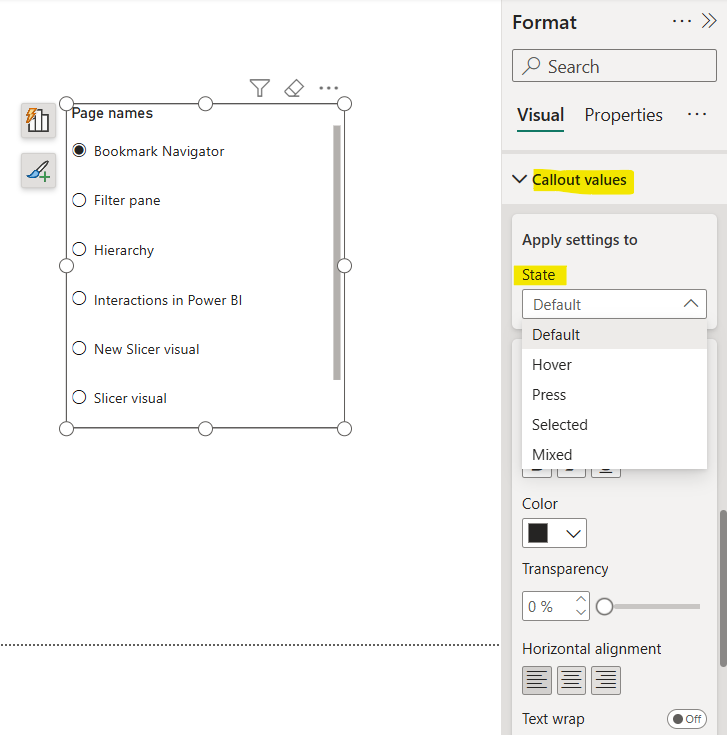The image size is (727, 735).
Task: Close the State dropdown box
Action: [614, 304]
